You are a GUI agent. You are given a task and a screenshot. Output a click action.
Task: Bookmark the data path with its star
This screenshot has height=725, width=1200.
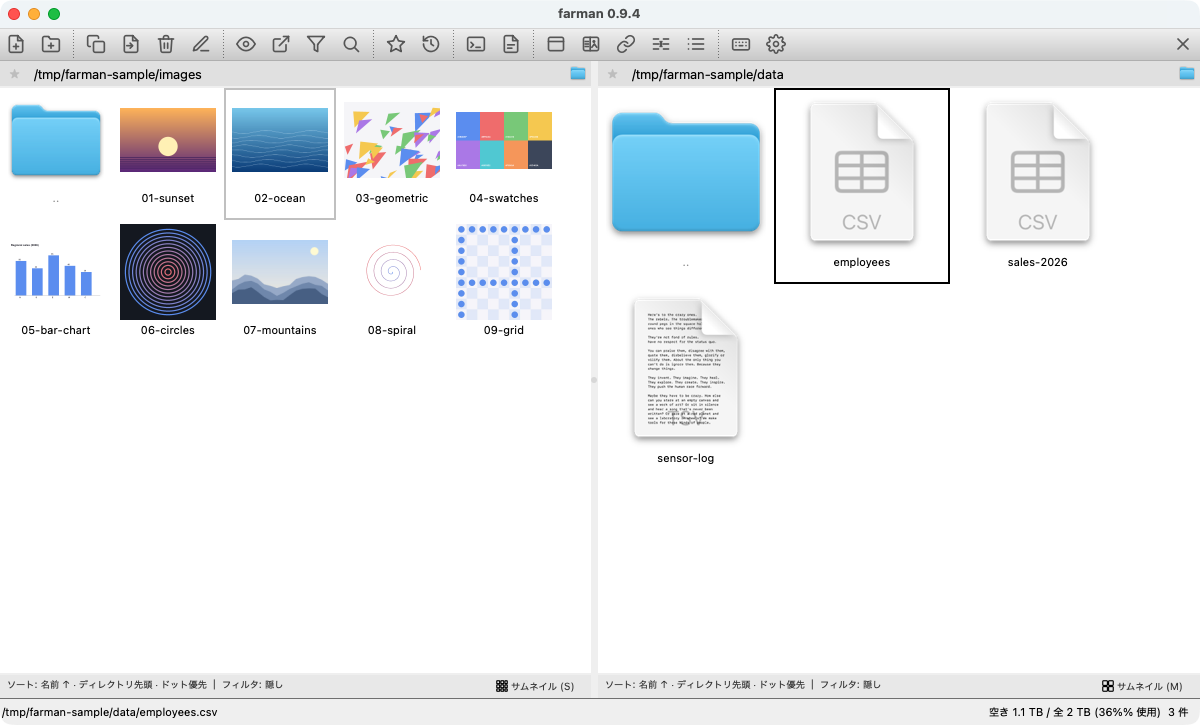coord(612,74)
